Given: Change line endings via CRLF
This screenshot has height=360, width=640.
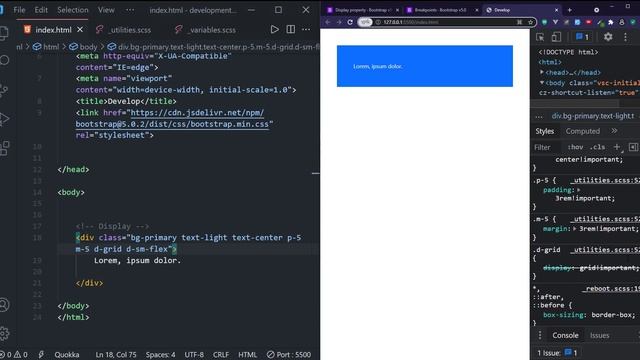Looking at the screenshot, I should pos(221,355).
